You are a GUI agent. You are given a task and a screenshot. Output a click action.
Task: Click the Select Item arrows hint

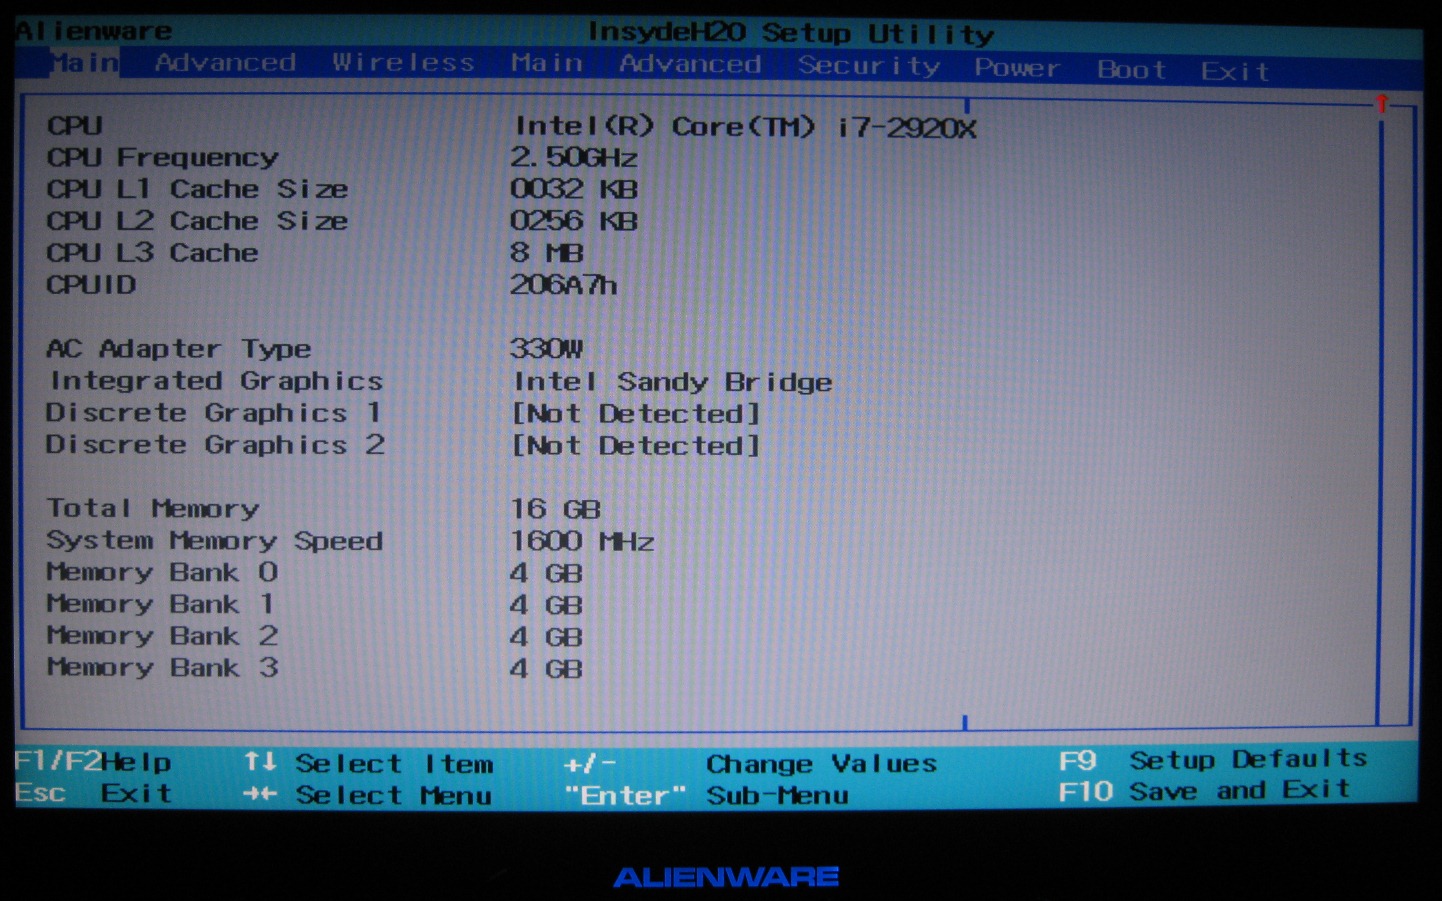[369, 763]
